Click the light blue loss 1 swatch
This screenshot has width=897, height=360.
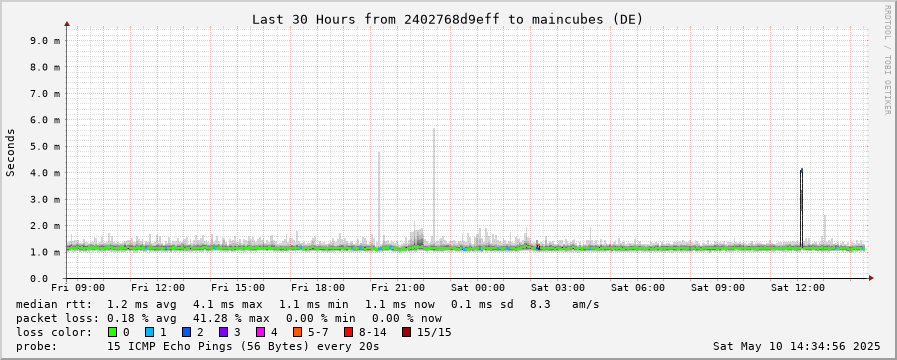[149, 332]
